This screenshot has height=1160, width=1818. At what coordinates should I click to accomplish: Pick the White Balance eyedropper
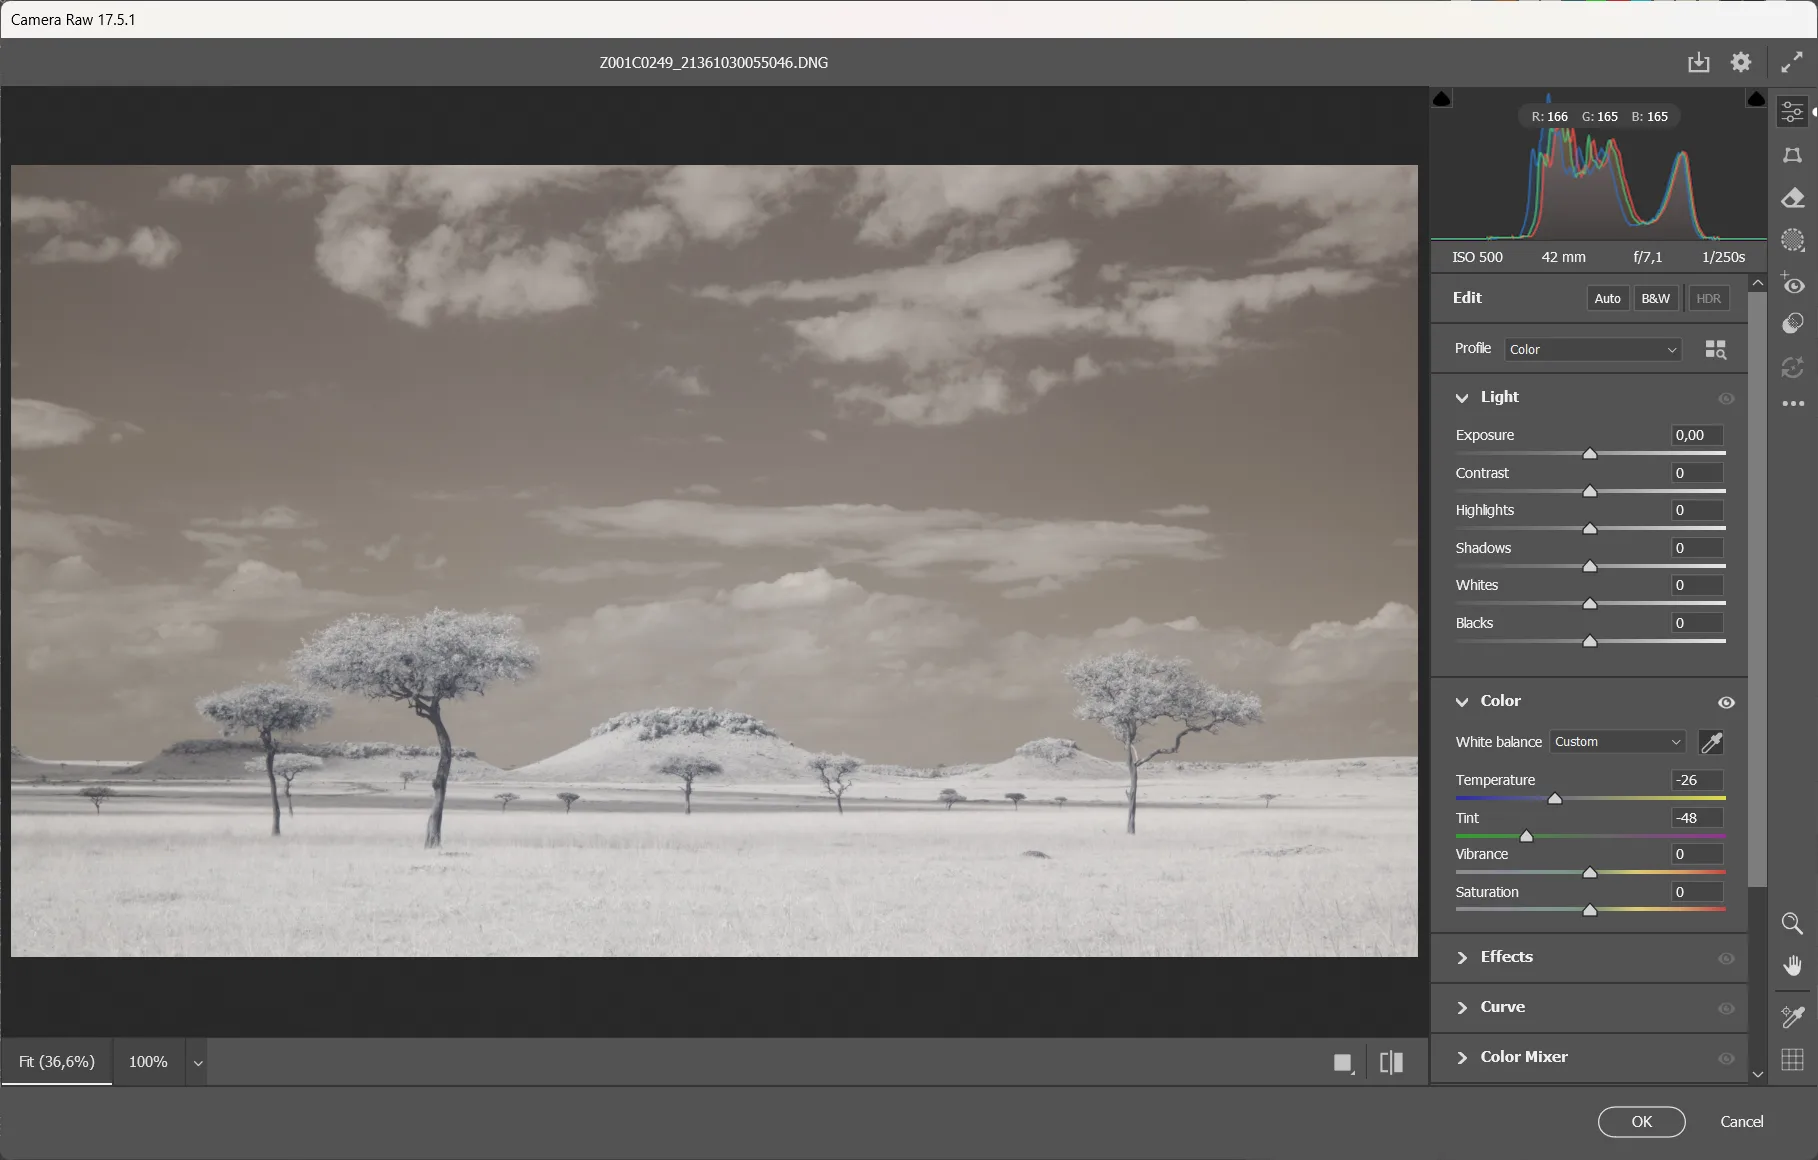(1711, 742)
